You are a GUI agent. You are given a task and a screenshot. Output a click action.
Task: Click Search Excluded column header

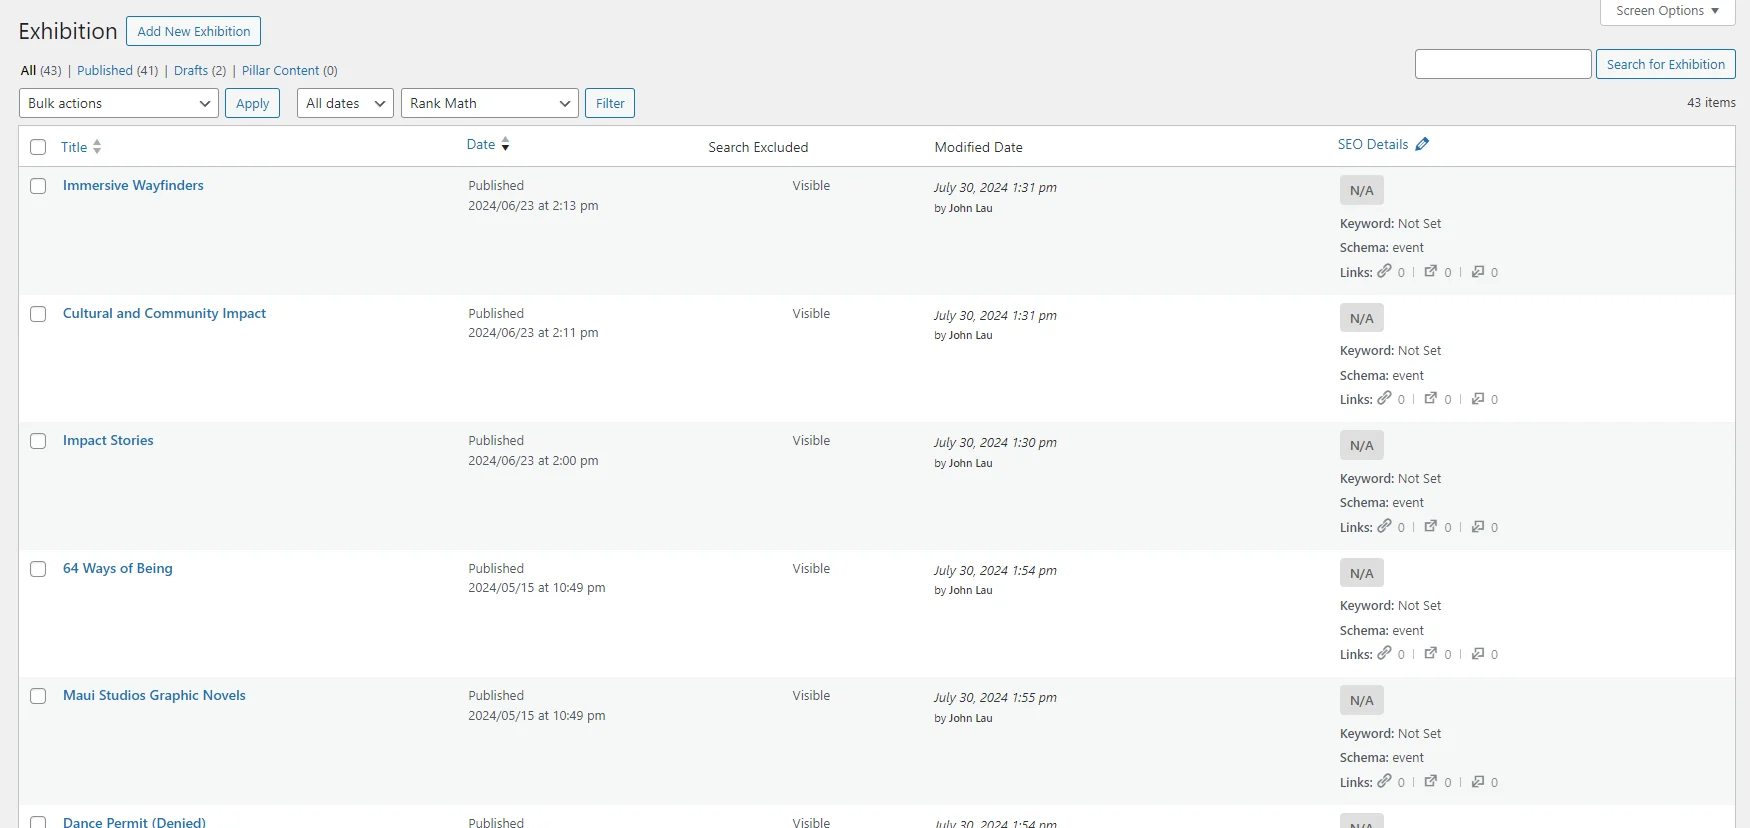tap(758, 147)
